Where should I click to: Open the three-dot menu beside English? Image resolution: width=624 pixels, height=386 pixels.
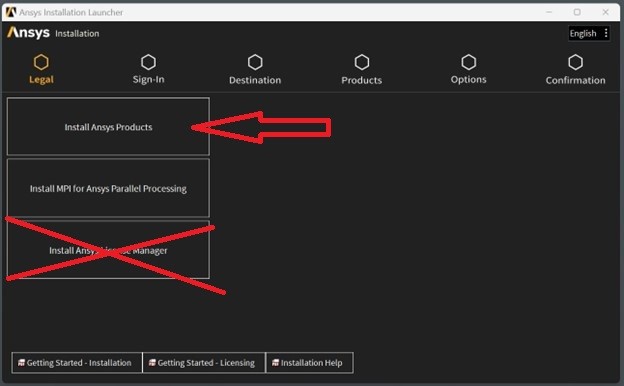click(606, 33)
